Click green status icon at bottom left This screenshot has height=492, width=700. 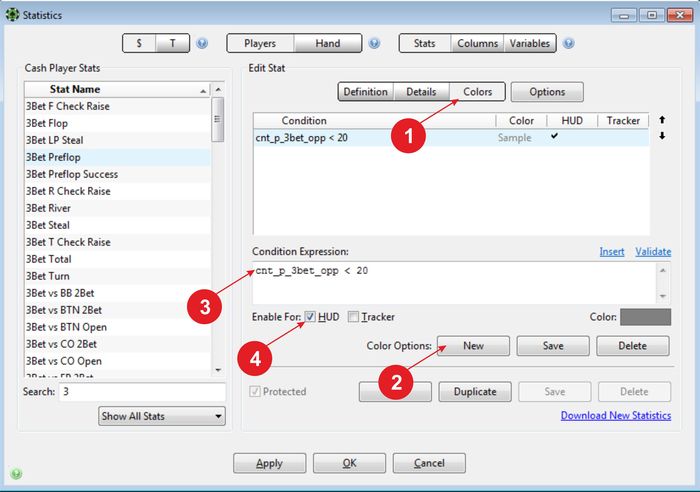click(16, 473)
